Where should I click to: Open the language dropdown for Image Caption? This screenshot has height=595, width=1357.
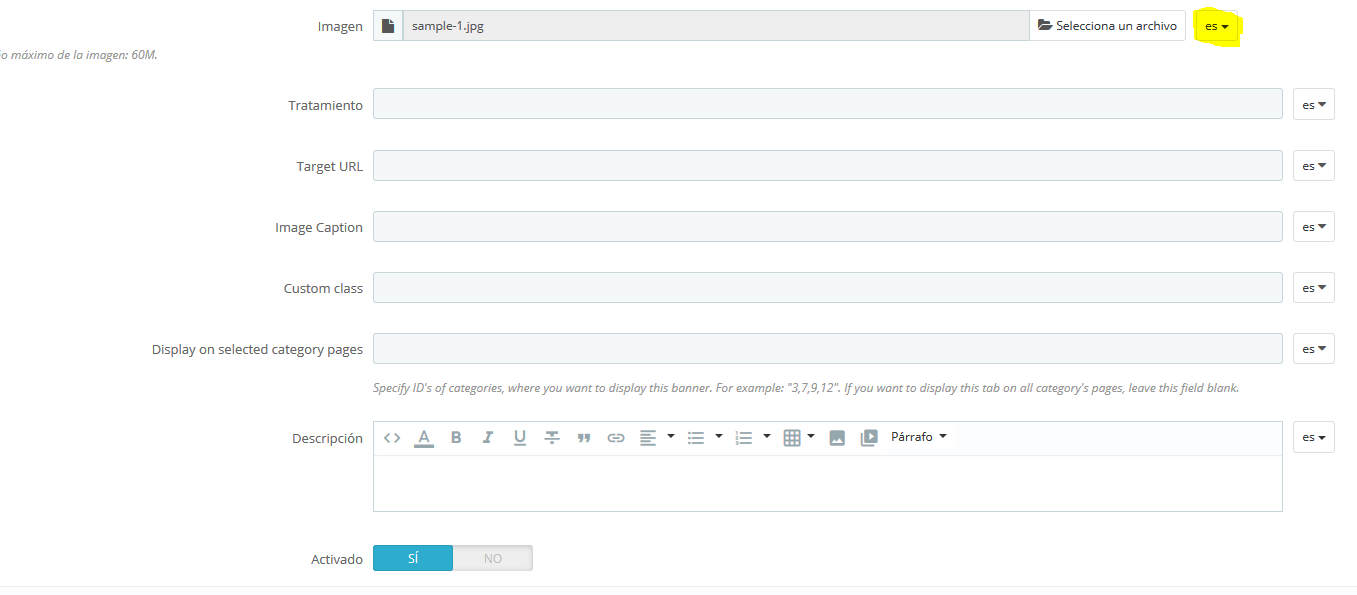[x=1314, y=227]
